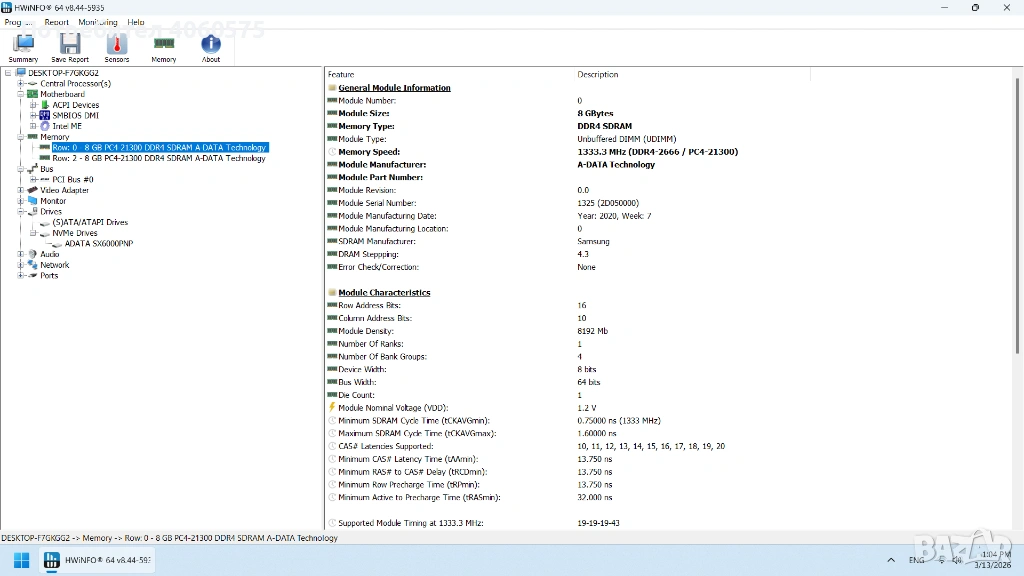Open the Report menu
The image size is (1024, 576).
click(56, 22)
